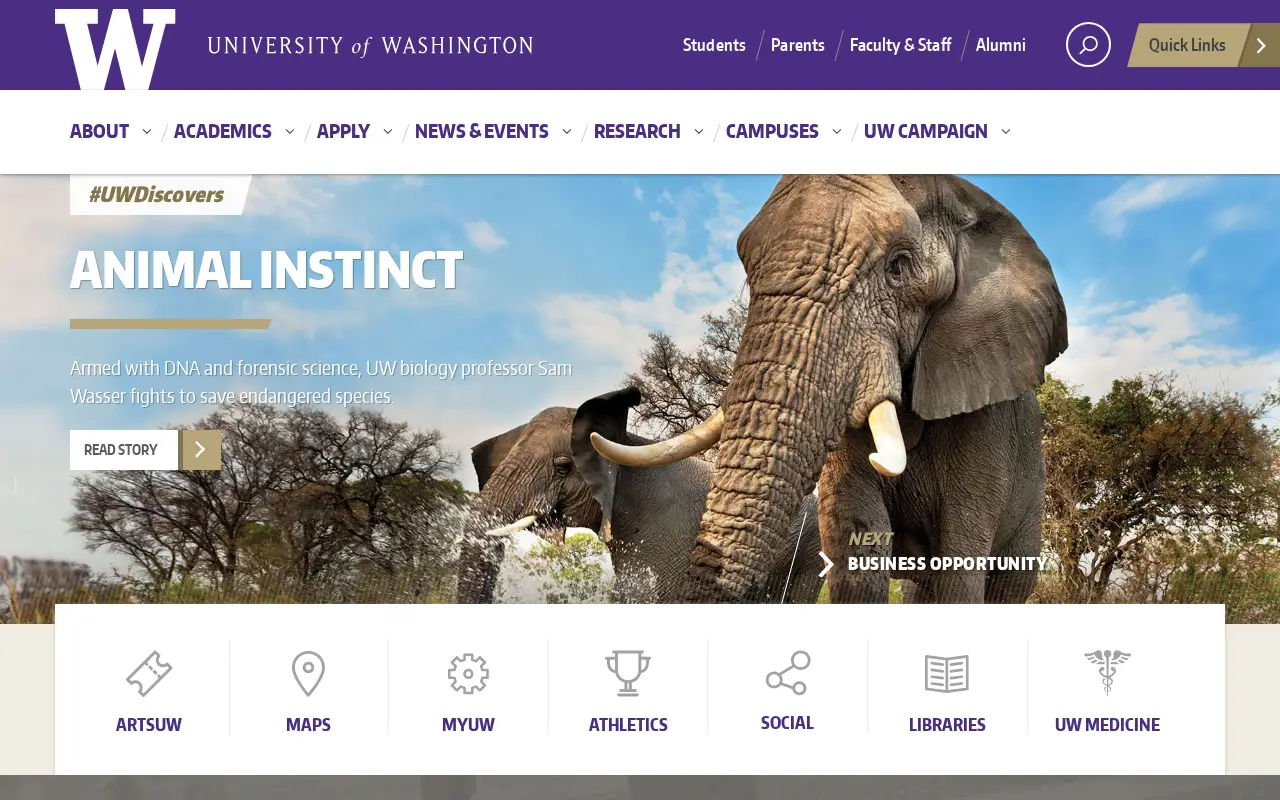Open the LIBRARIES text link
1280x800 pixels.
pyautogui.click(x=947, y=725)
